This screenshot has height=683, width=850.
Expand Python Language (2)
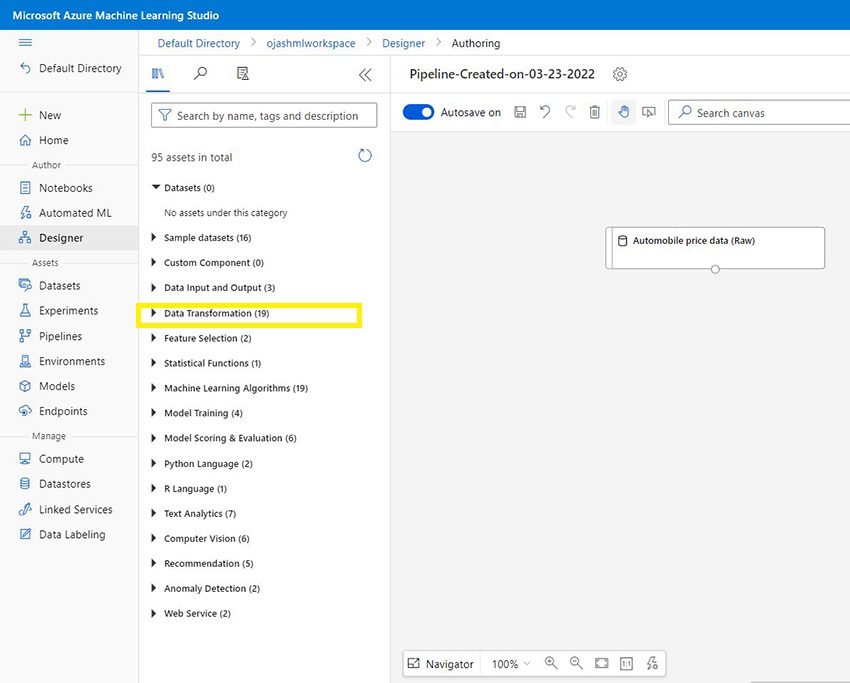[x=154, y=463]
